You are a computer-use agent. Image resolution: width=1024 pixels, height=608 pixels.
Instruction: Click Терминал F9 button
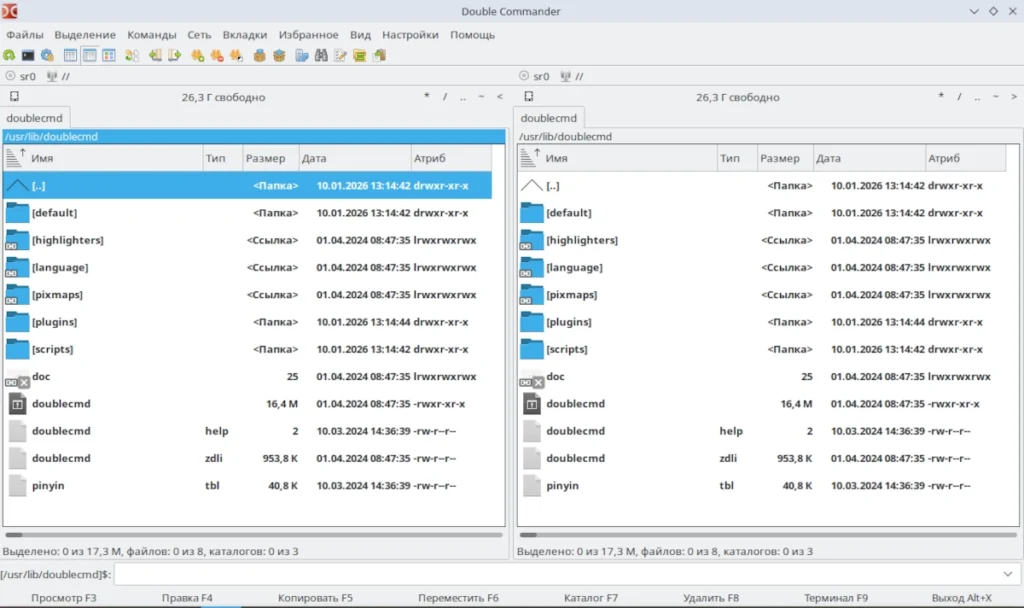(x=836, y=598)
